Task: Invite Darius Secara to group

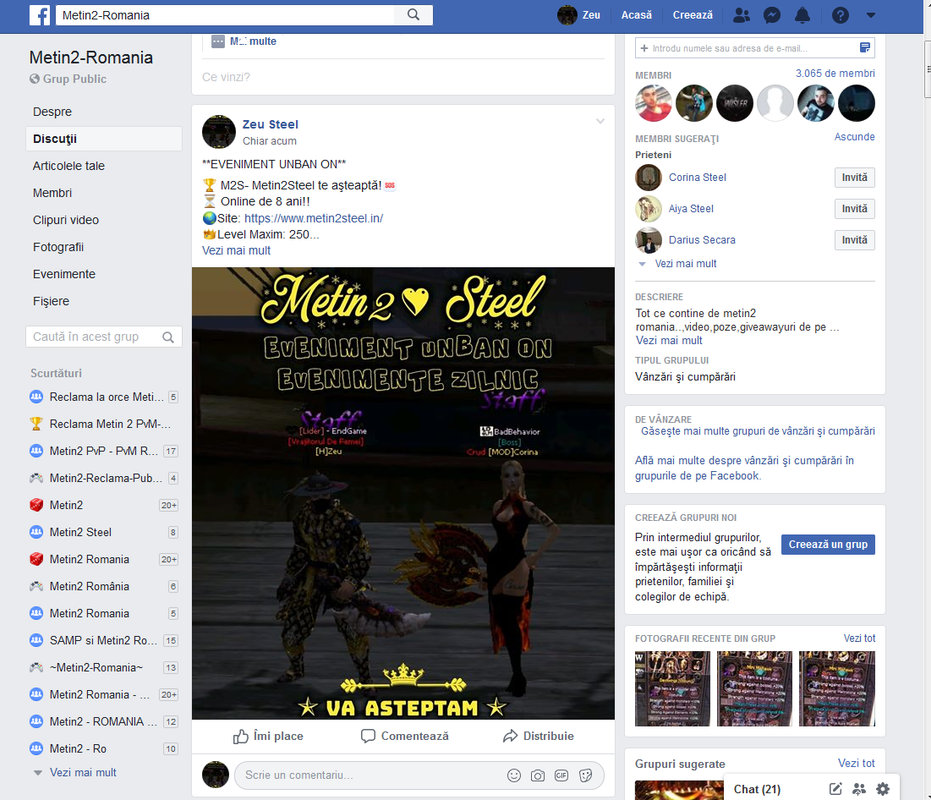Action: [854, 240]
